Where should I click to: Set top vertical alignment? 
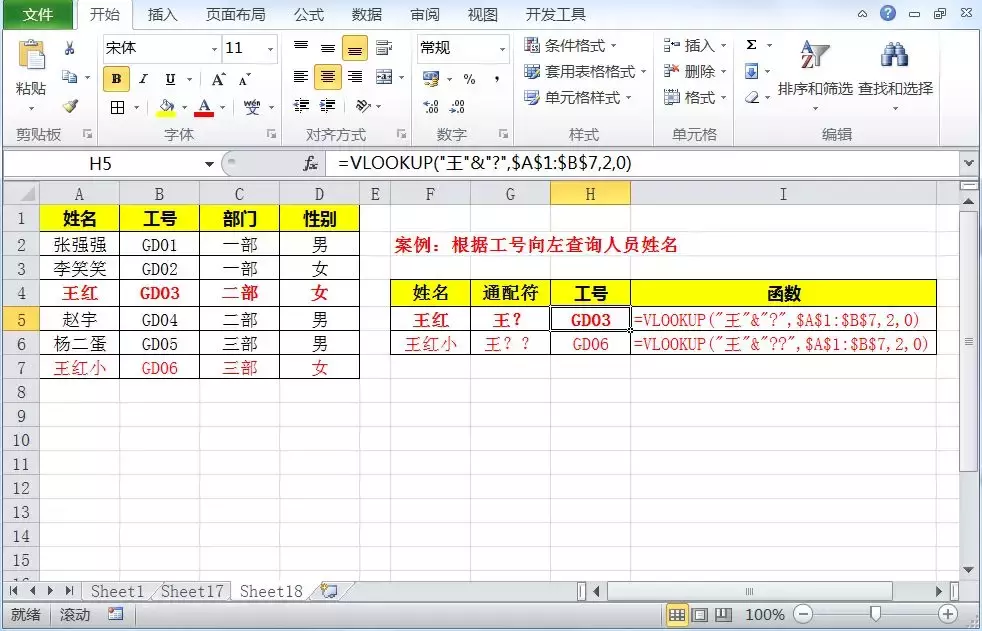tap(301, 47)
